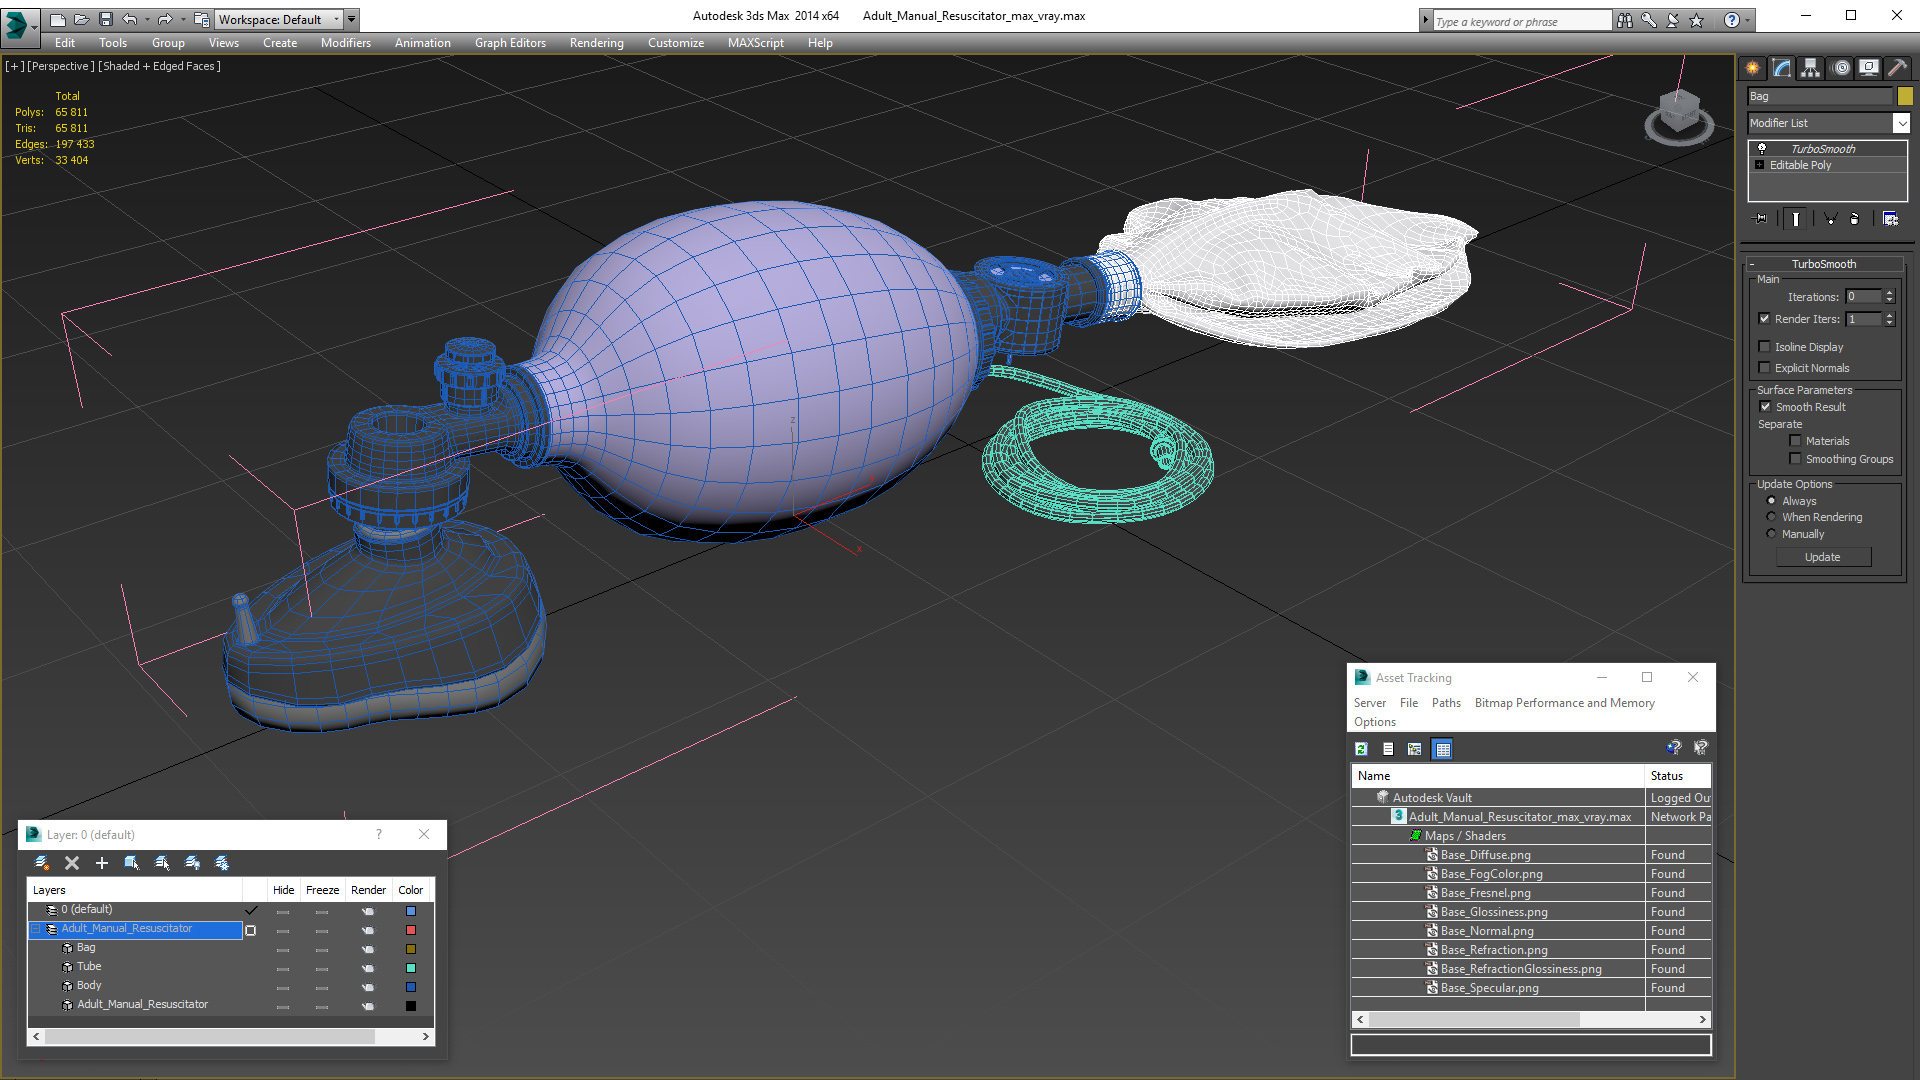Click Hide/Unhide All Layers icon
The image size is (1920, 1080).
click(x=192, y=863)
